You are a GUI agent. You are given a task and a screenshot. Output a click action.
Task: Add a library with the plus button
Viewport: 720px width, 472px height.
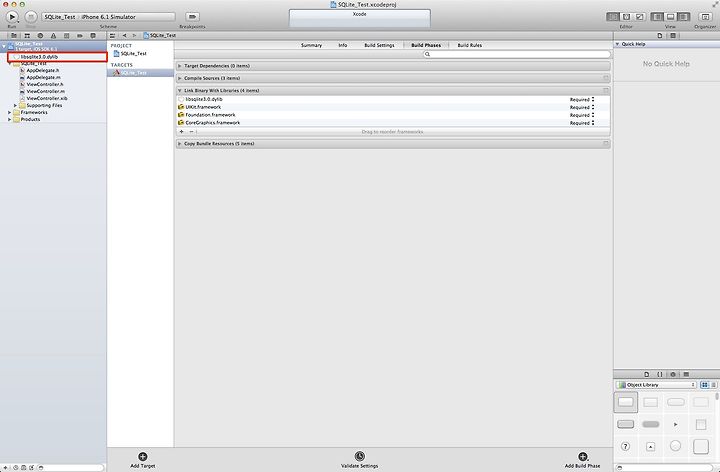181,132
